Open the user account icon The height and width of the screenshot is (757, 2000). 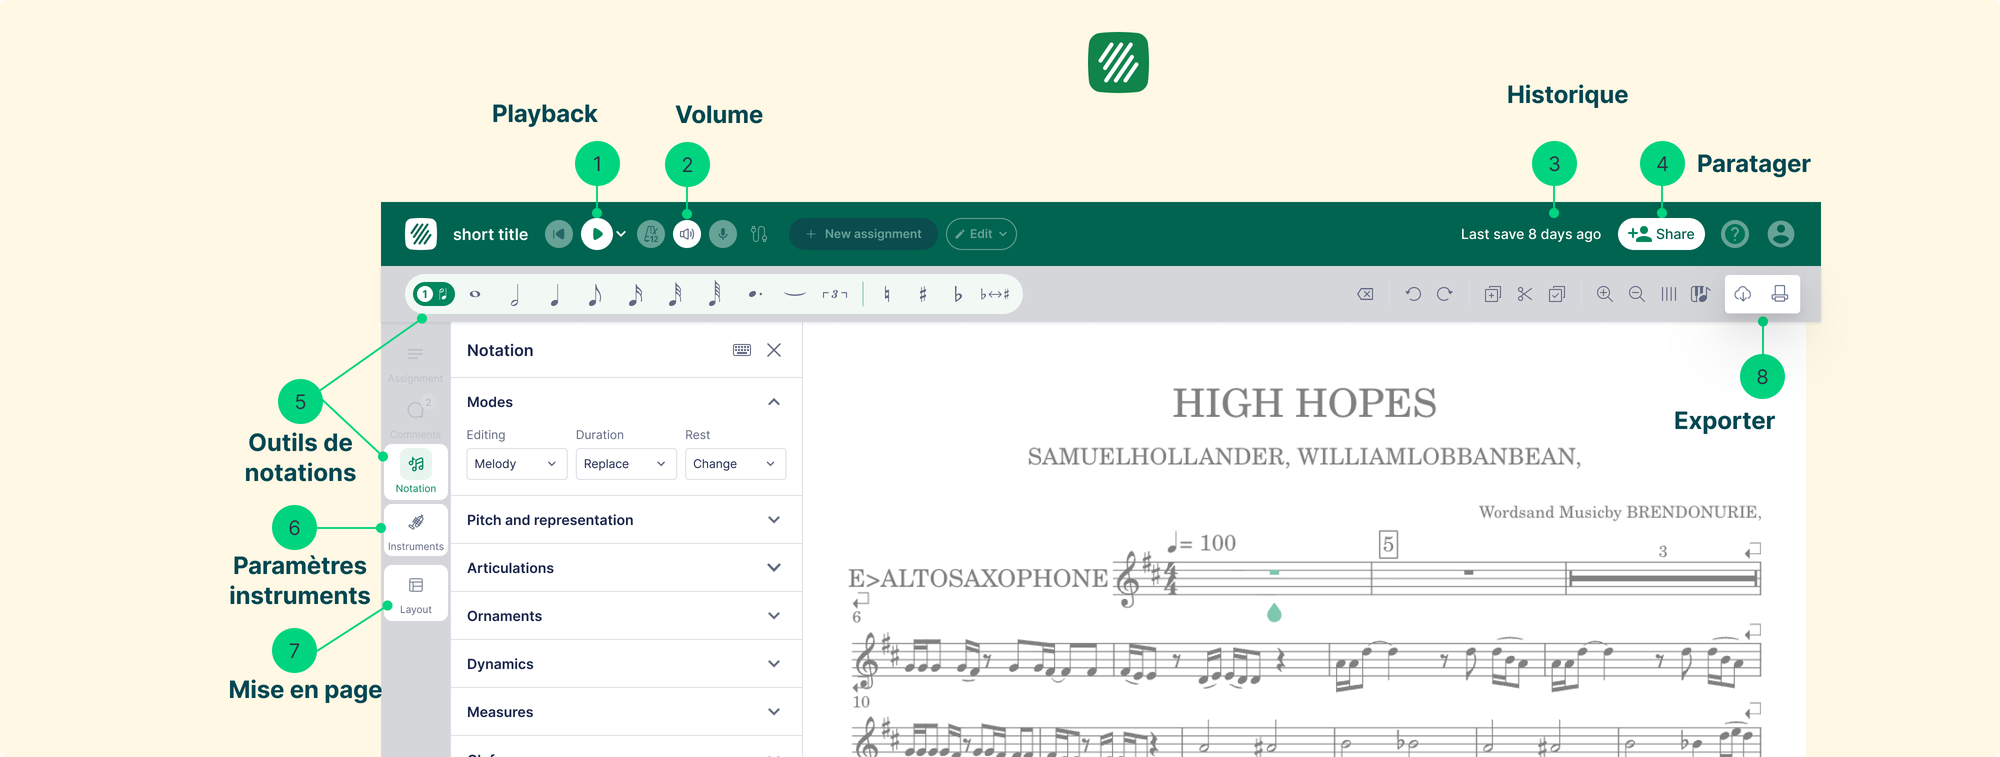1781,234
